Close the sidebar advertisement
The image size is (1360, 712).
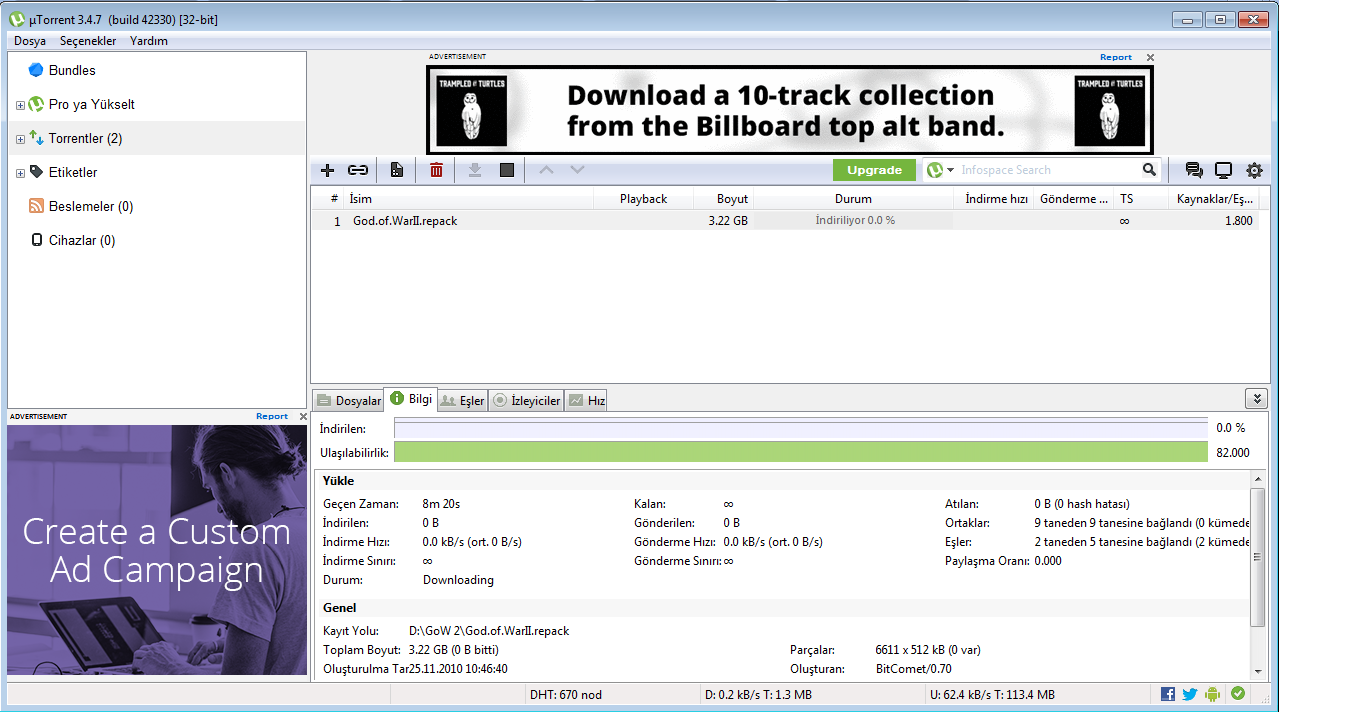click(303, 416)
